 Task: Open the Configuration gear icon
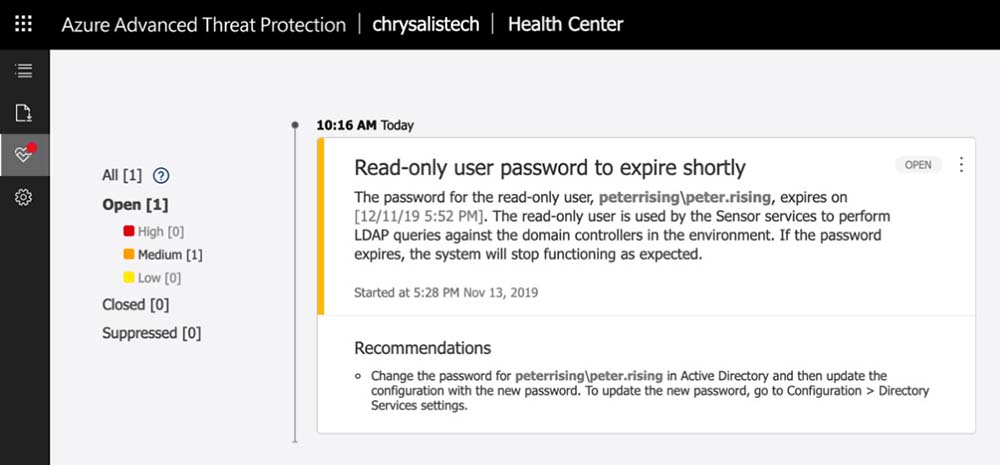coord(24,197)
